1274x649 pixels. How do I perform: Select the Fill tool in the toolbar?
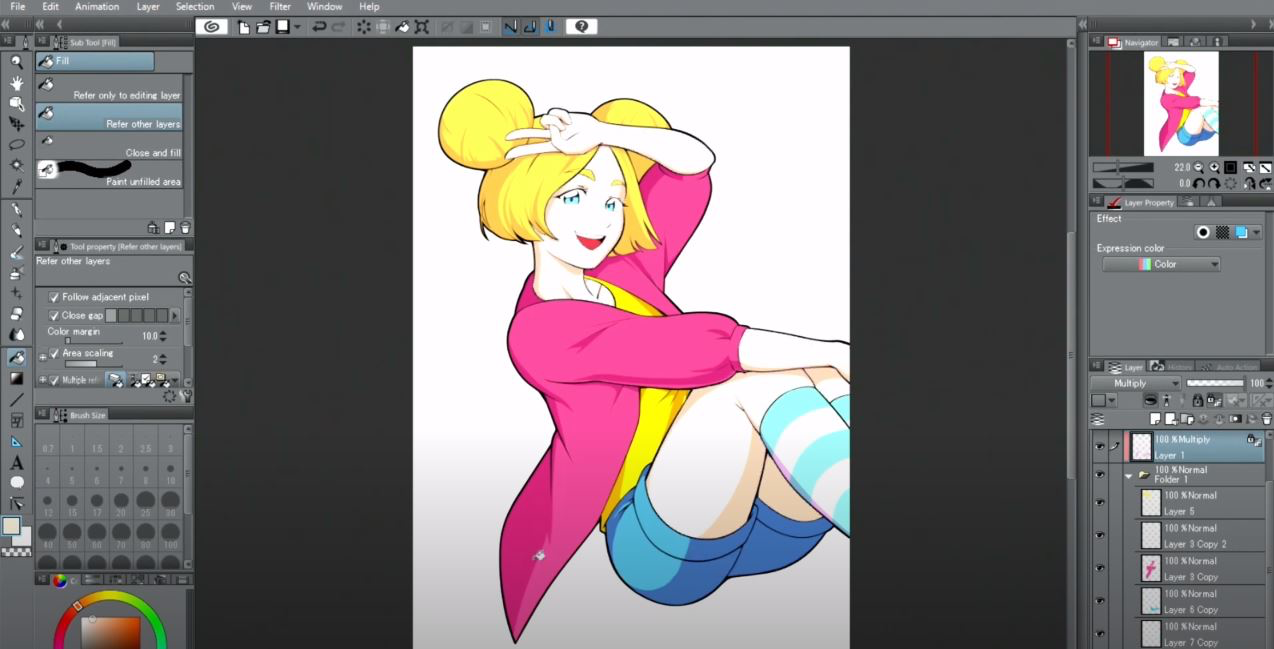16,356
